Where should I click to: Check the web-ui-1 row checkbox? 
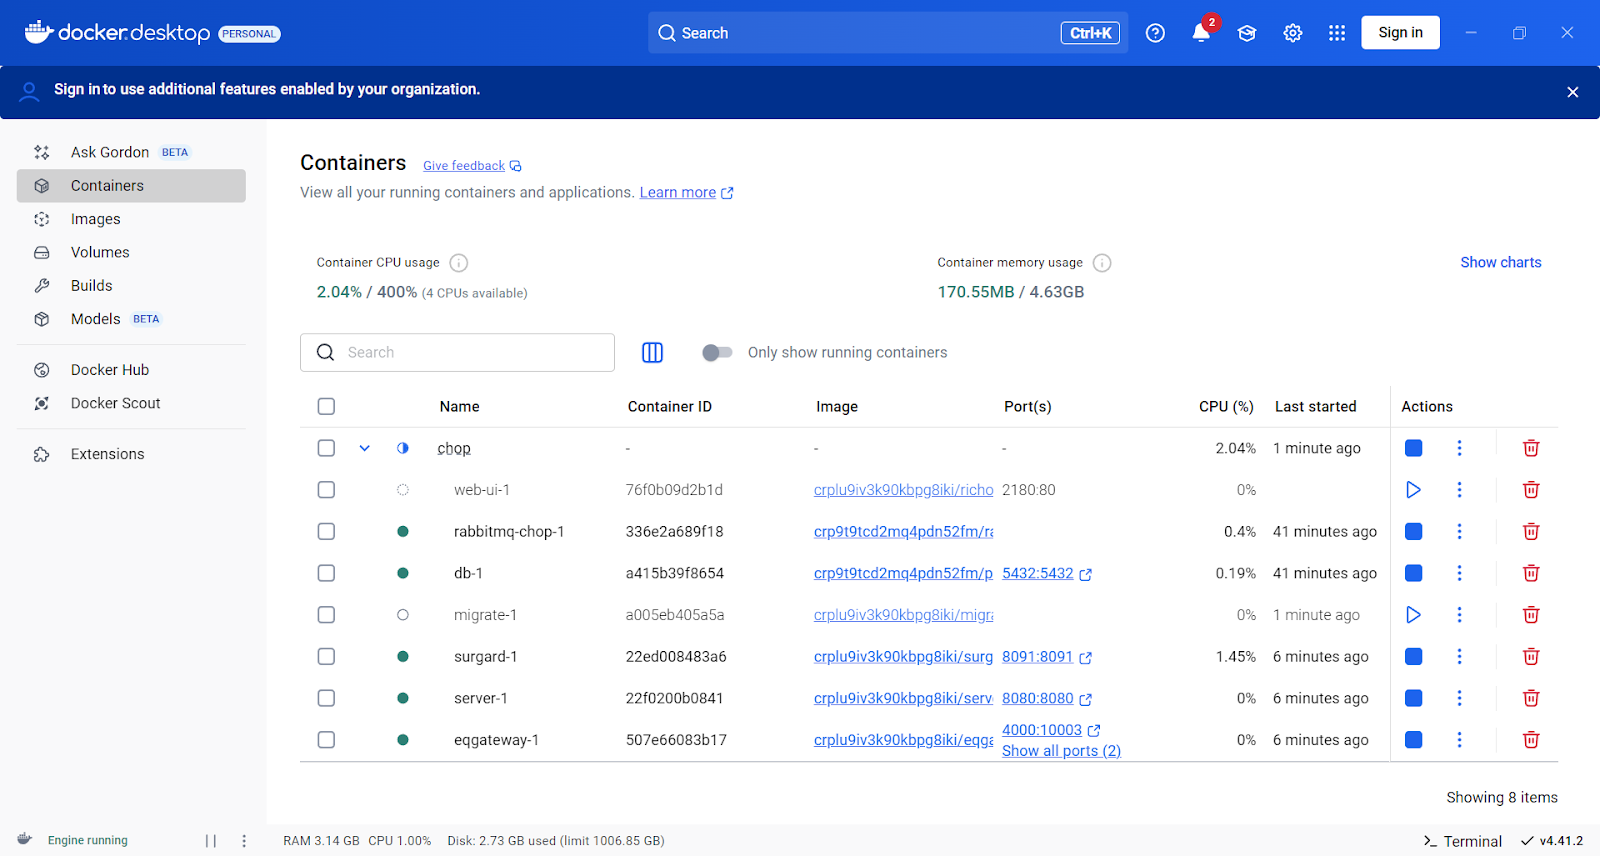(326, 490)
